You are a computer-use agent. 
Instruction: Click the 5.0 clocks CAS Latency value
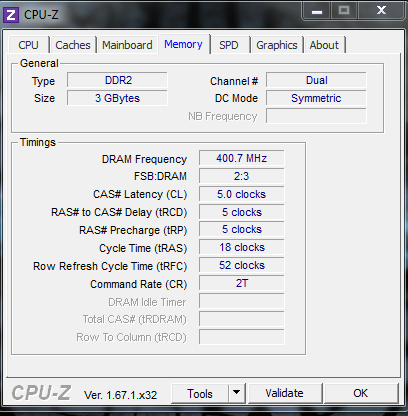click(x=242, y=194)
